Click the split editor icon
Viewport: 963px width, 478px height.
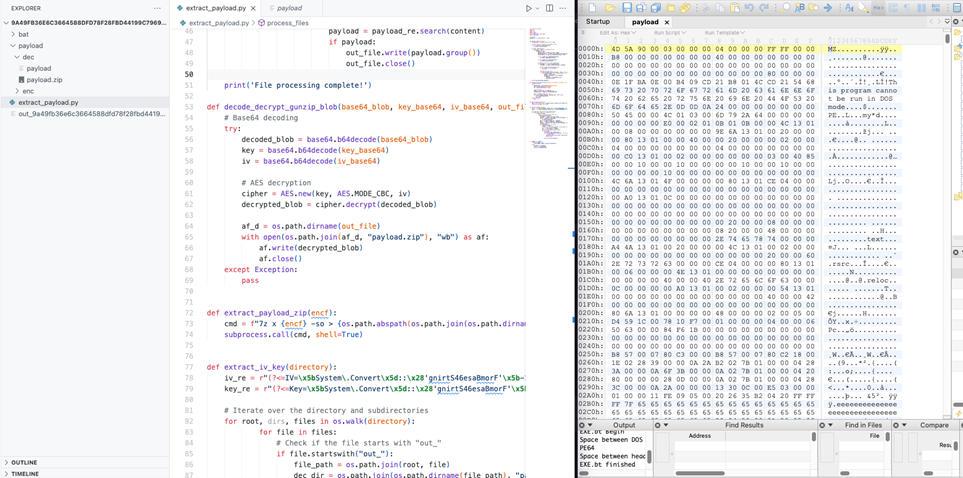pyautogui.click(x=549, y=8)
